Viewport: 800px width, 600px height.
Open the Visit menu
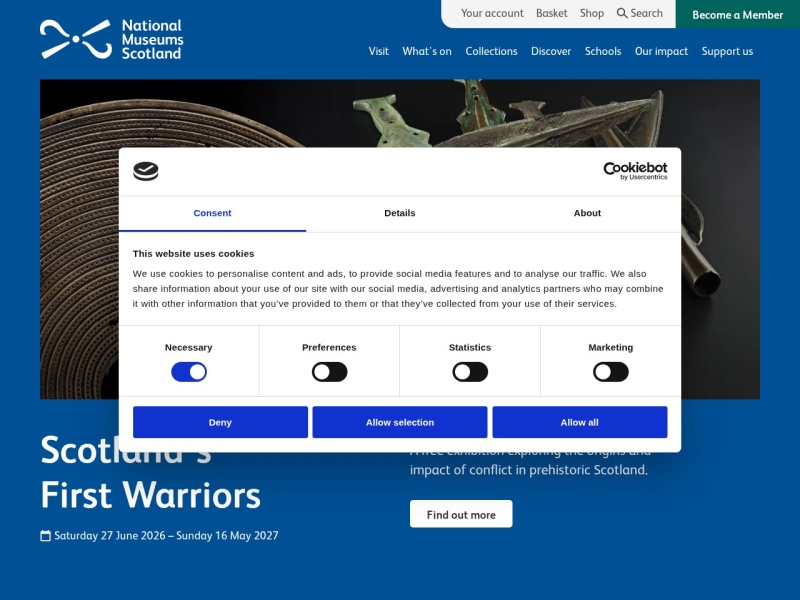[x=379, y=52]
